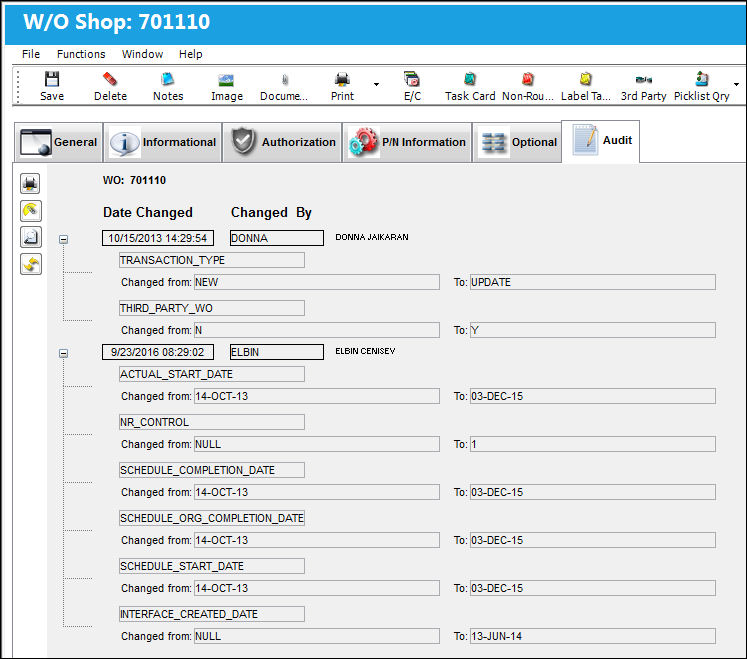Collapse the 10/15/2013 audit entry
This screenshot has width=747, height=659.
click(x=63, y=239)
